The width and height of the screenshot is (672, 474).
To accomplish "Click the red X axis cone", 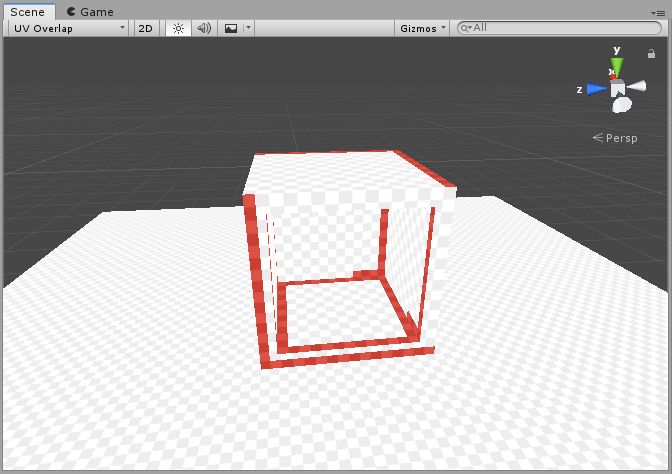I will point(613,75).
